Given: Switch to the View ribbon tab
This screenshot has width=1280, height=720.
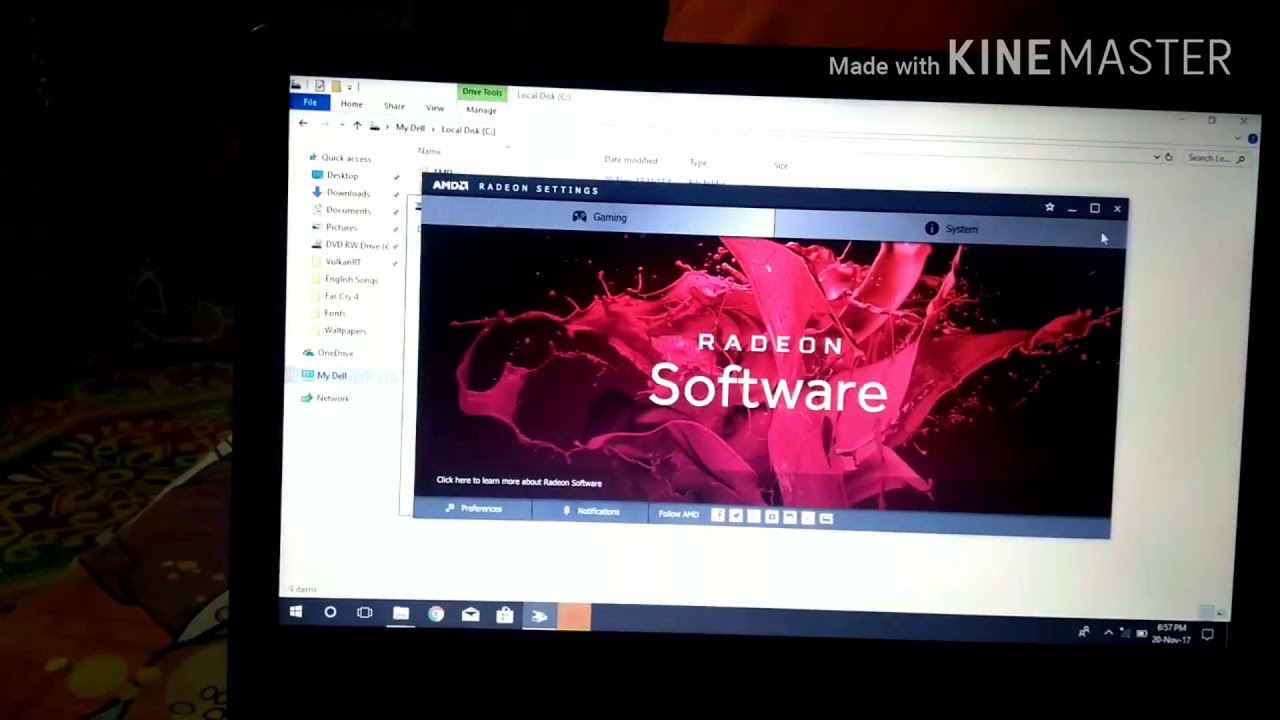Looking at the screenshot, I should (x=435, y=108).
